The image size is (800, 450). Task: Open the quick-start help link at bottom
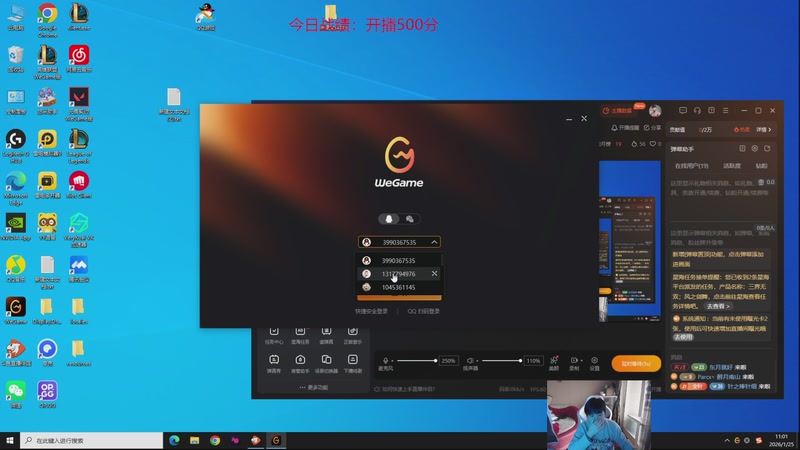pyautogui.click(x=404, y=389)
